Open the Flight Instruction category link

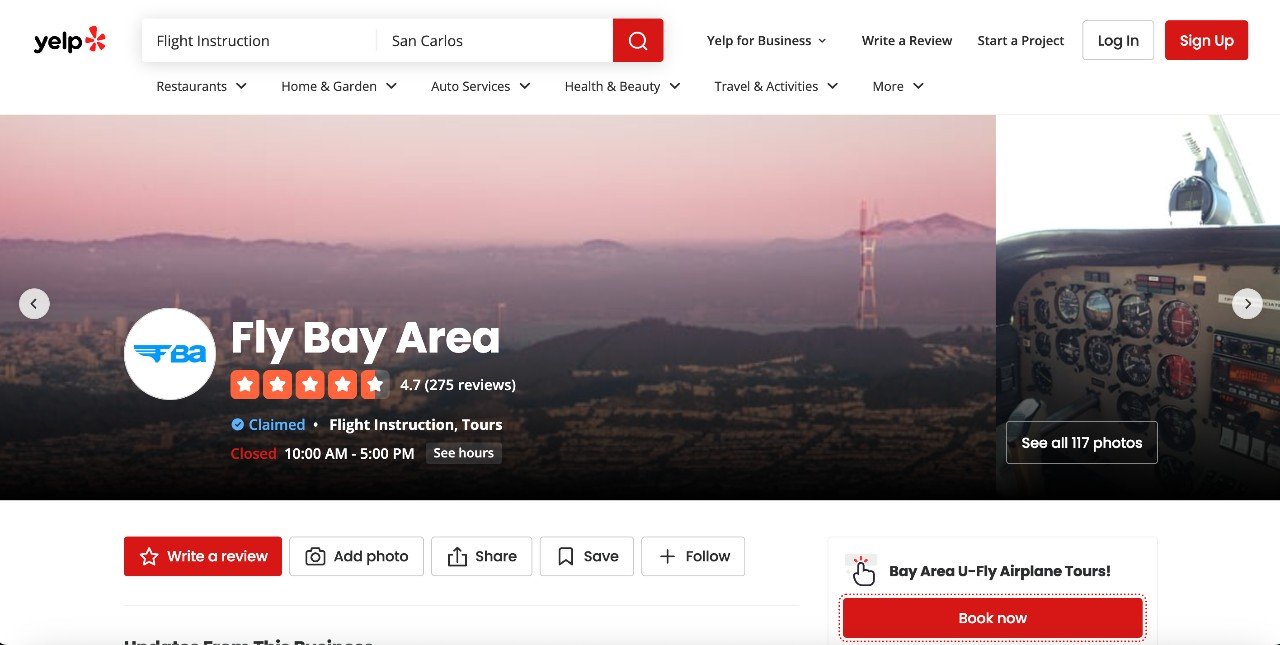pos(391,425)
